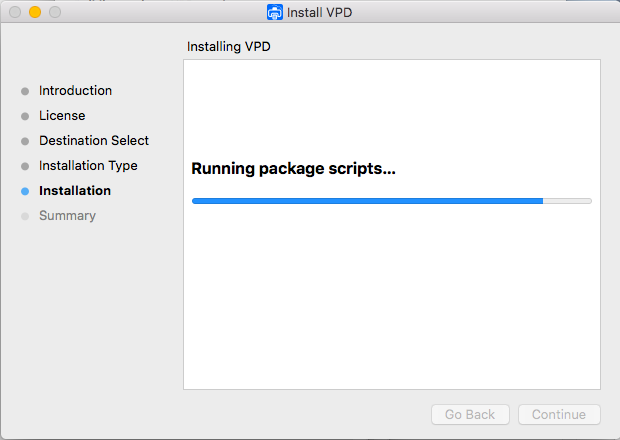This screenshot has height=440, width=620.
Task: Minimize the installer with yellow button
Action: (35, 12)
